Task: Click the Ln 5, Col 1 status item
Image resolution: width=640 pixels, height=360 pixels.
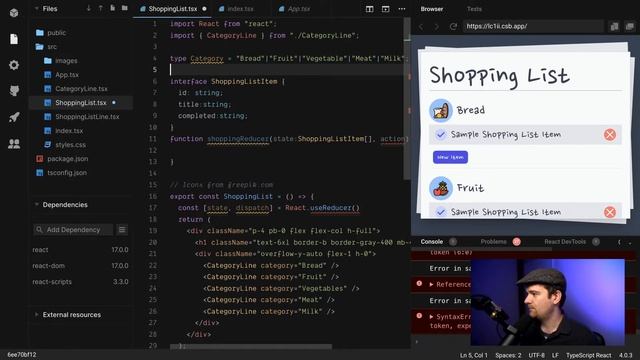Action: click(x=473, y=355)
